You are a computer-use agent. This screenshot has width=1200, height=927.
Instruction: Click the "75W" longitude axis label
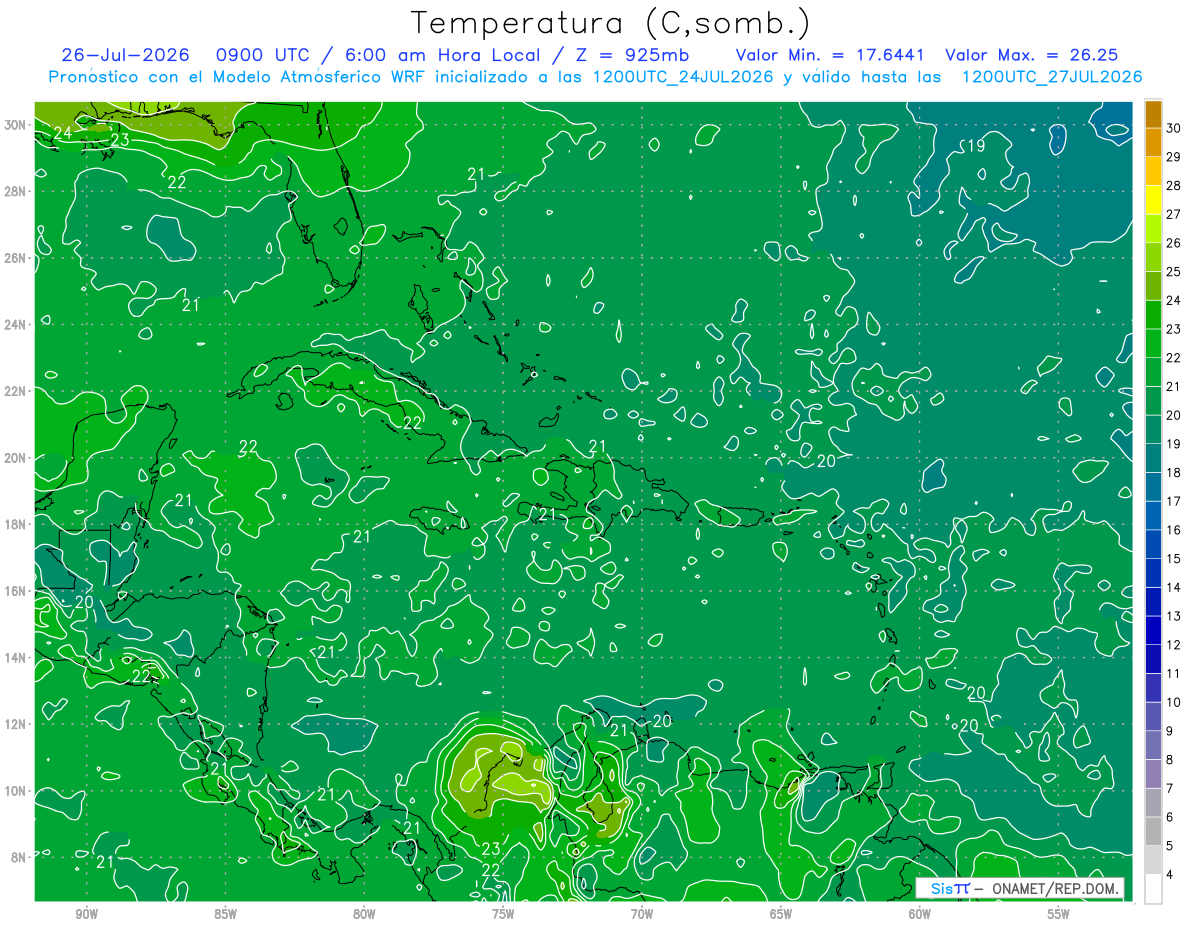pyautogui.click(x=503, y=914)
